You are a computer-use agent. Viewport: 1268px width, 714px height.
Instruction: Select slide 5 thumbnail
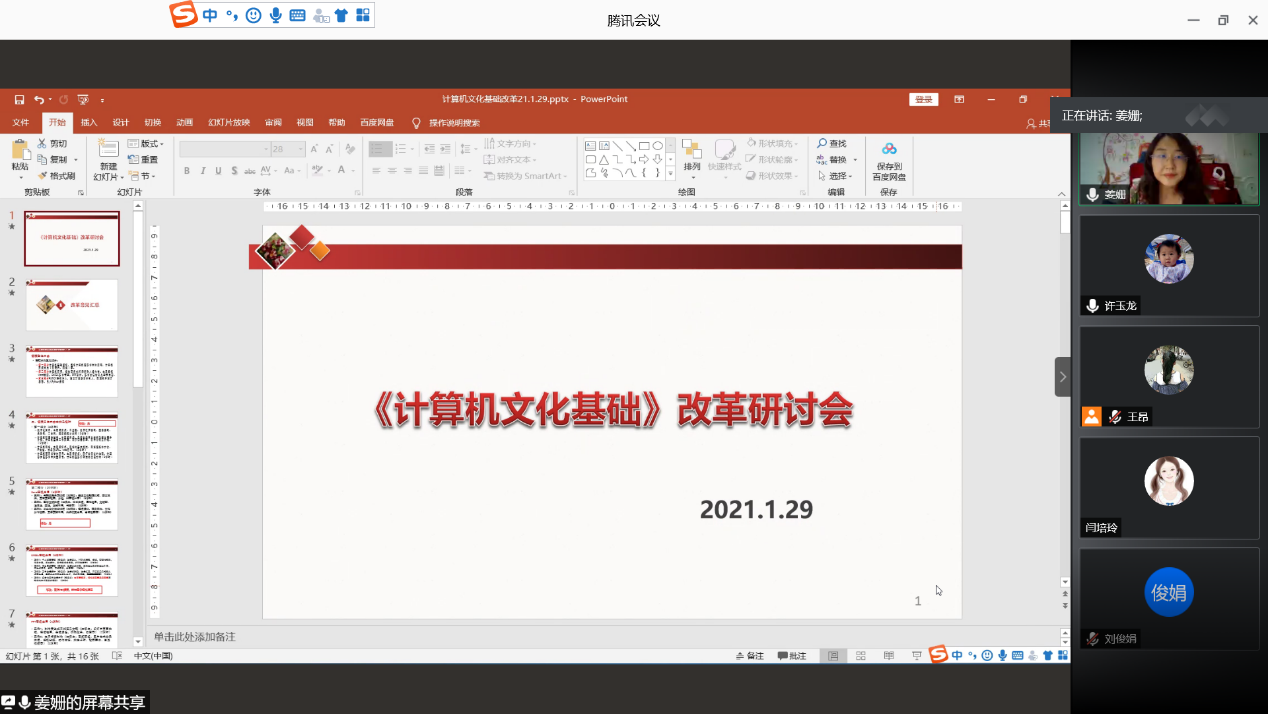72,504
